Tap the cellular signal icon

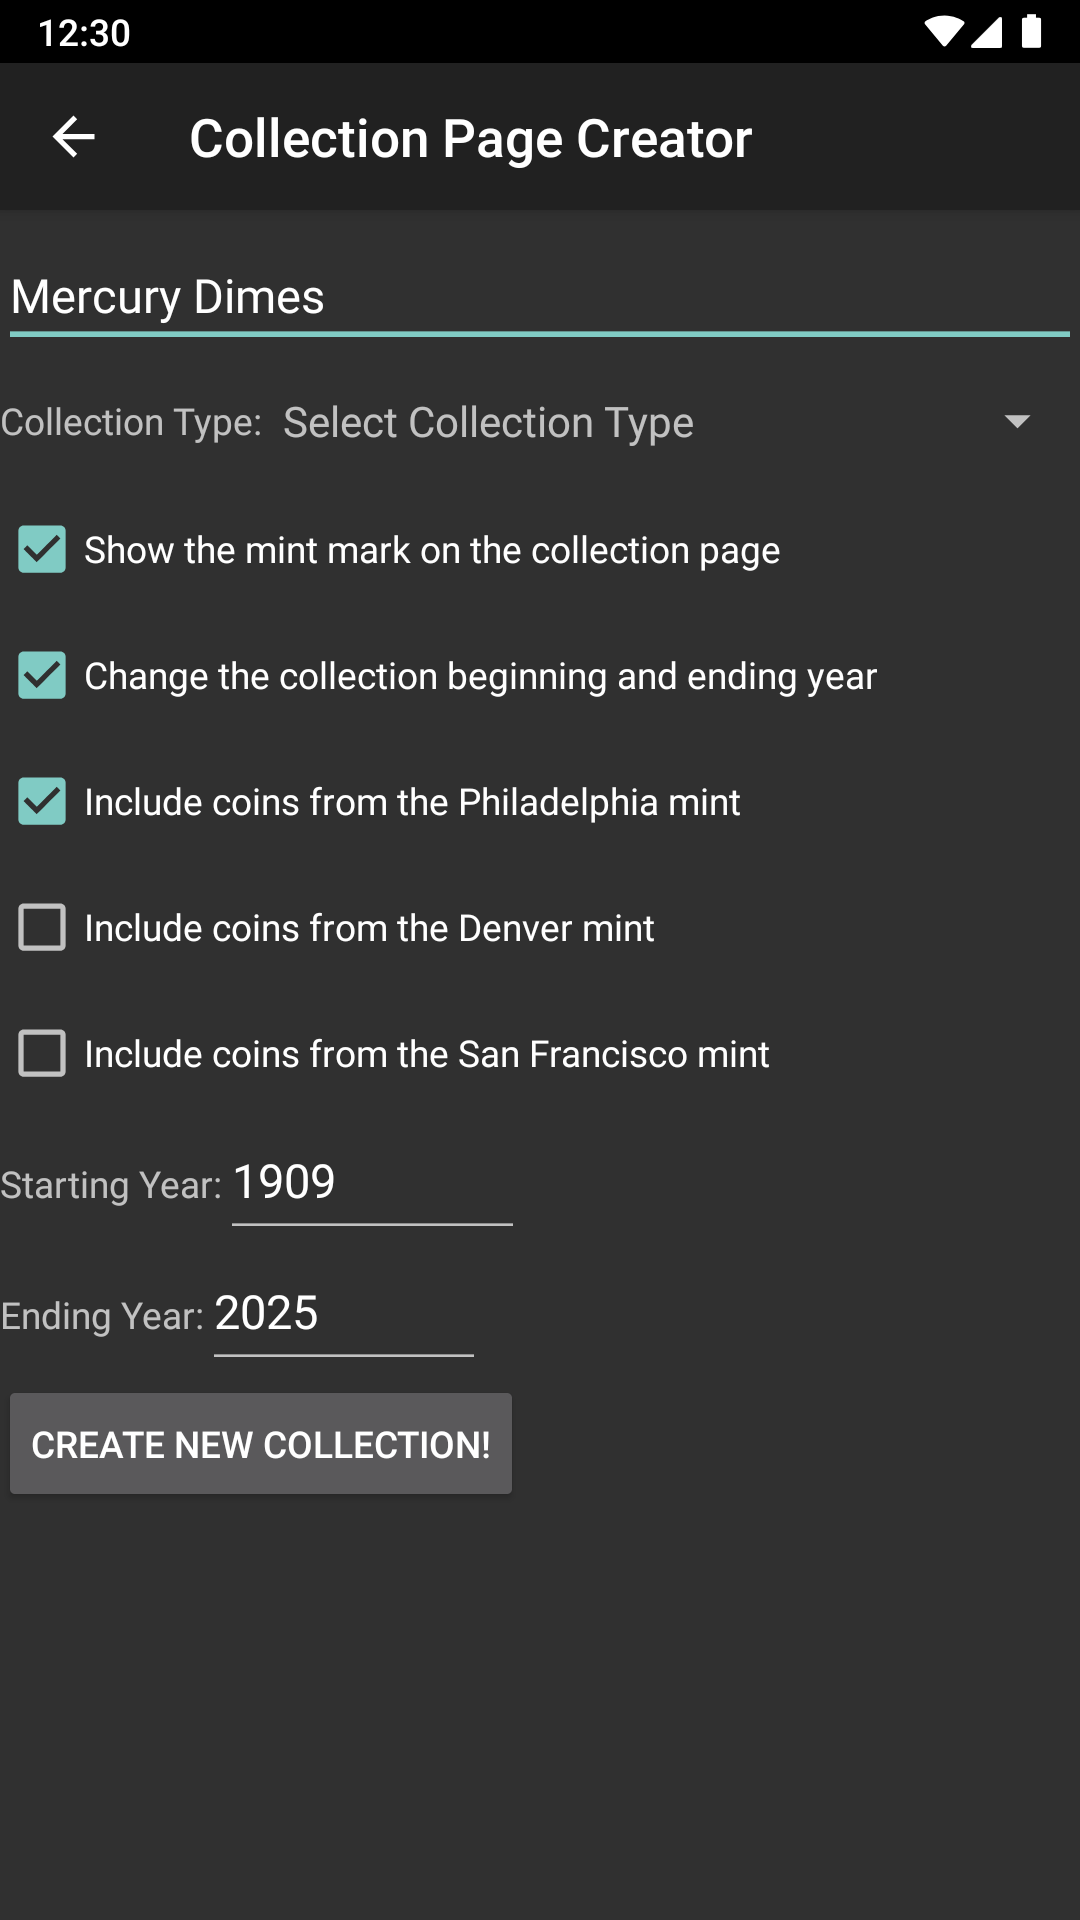pyautogui.click(x=986, y=32)
